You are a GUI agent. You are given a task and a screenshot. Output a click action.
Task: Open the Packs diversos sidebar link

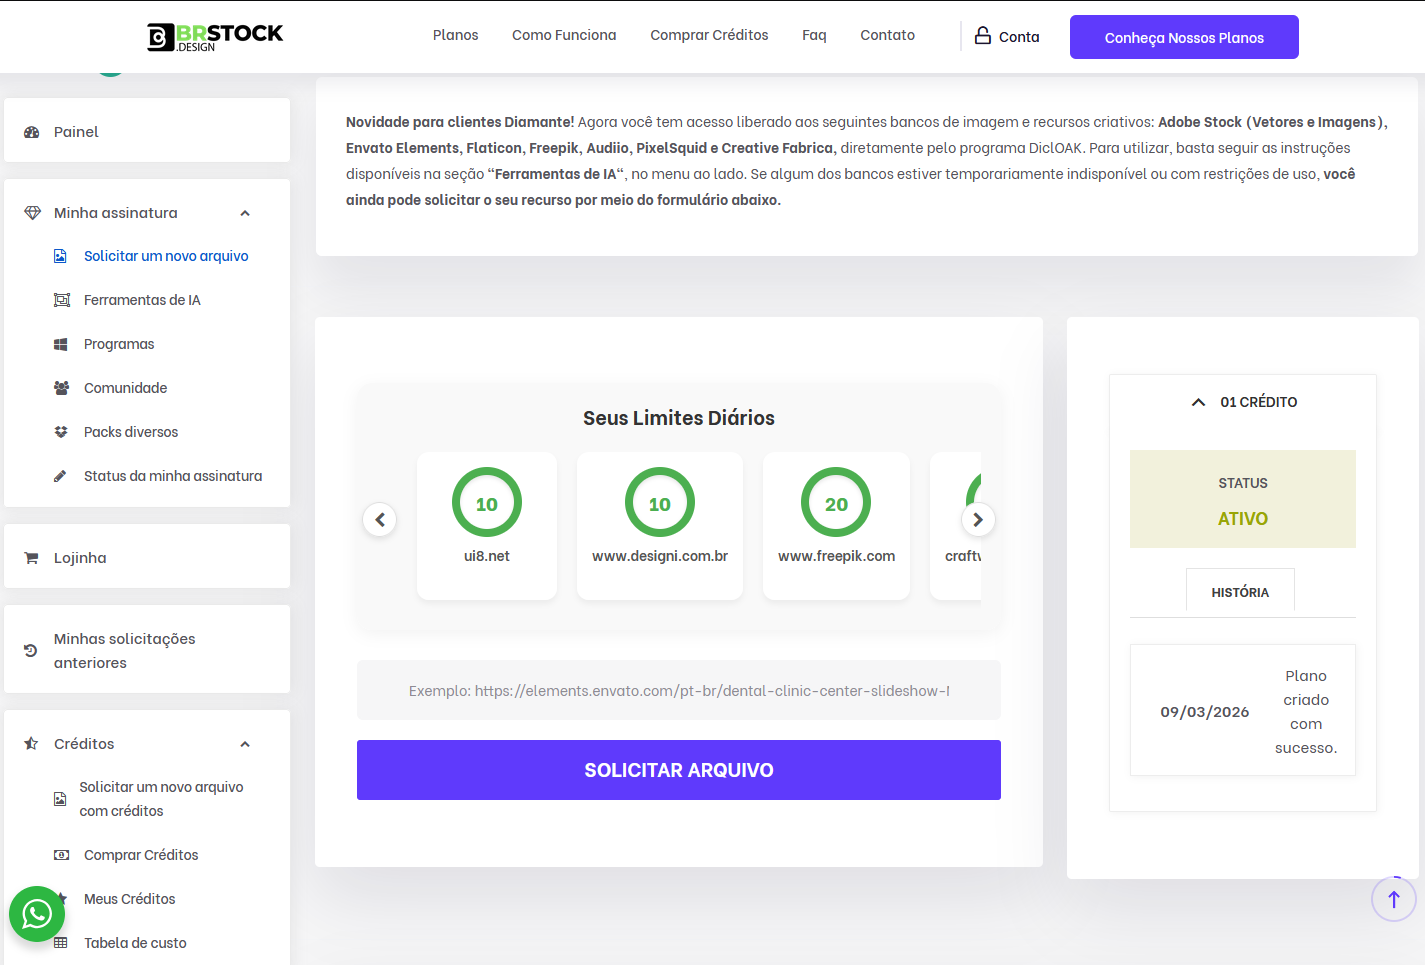131,432
